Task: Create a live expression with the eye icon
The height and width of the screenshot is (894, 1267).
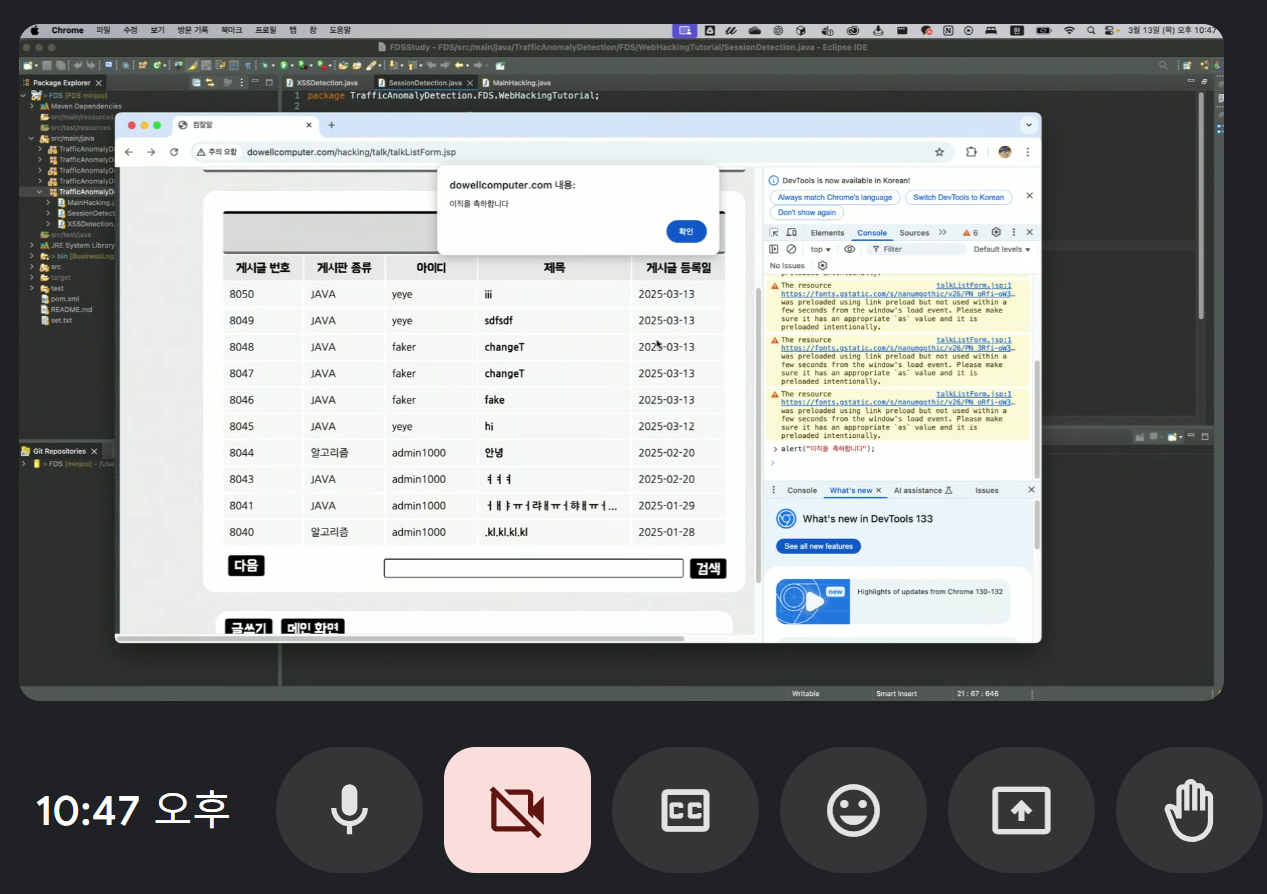Action: (x=850, y=249)
